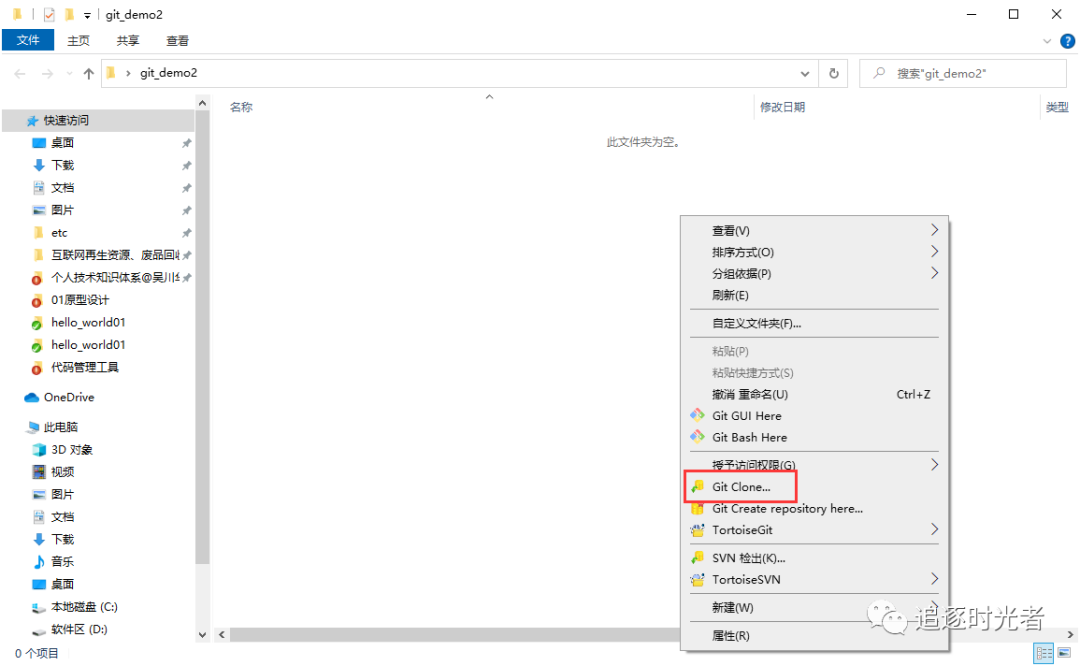Expand the ribbon with the chevron
Screen dimensions: 1080x666
[x=1046, y=41]
